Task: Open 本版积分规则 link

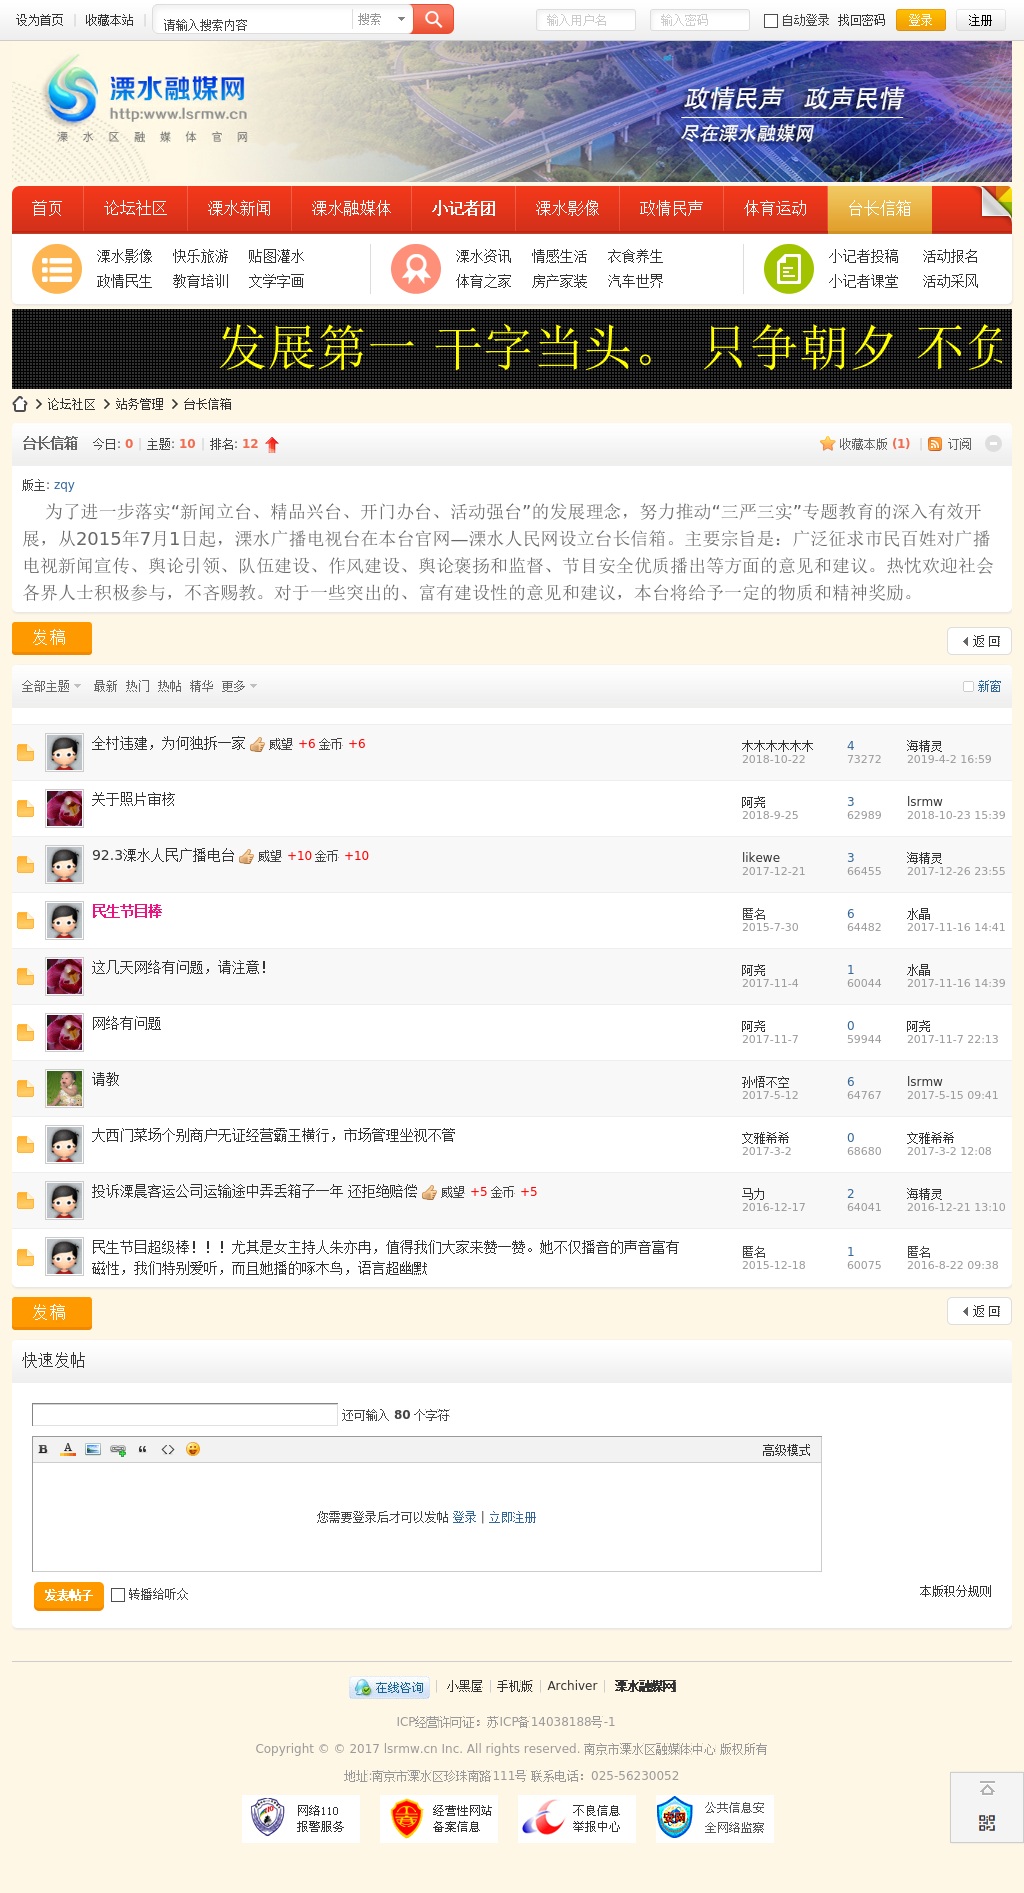Action: point(955,1591)
